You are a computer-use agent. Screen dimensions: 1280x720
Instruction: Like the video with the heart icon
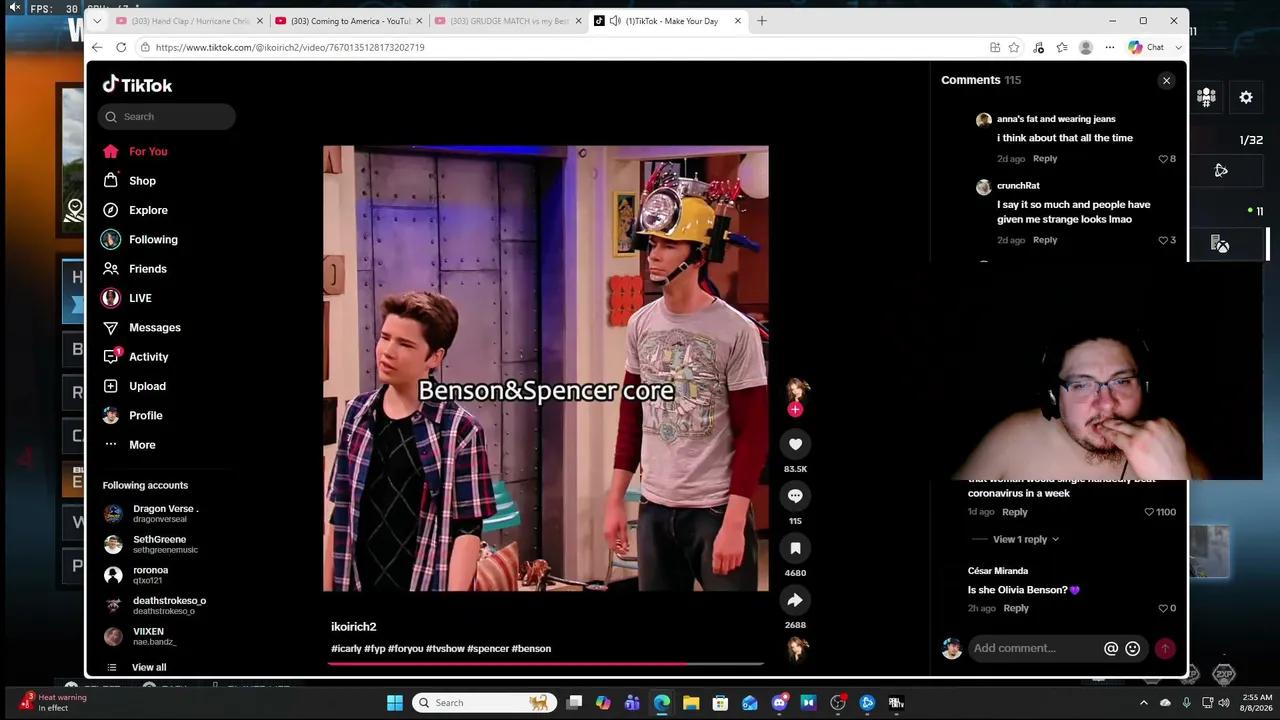(x=795, y=444)
